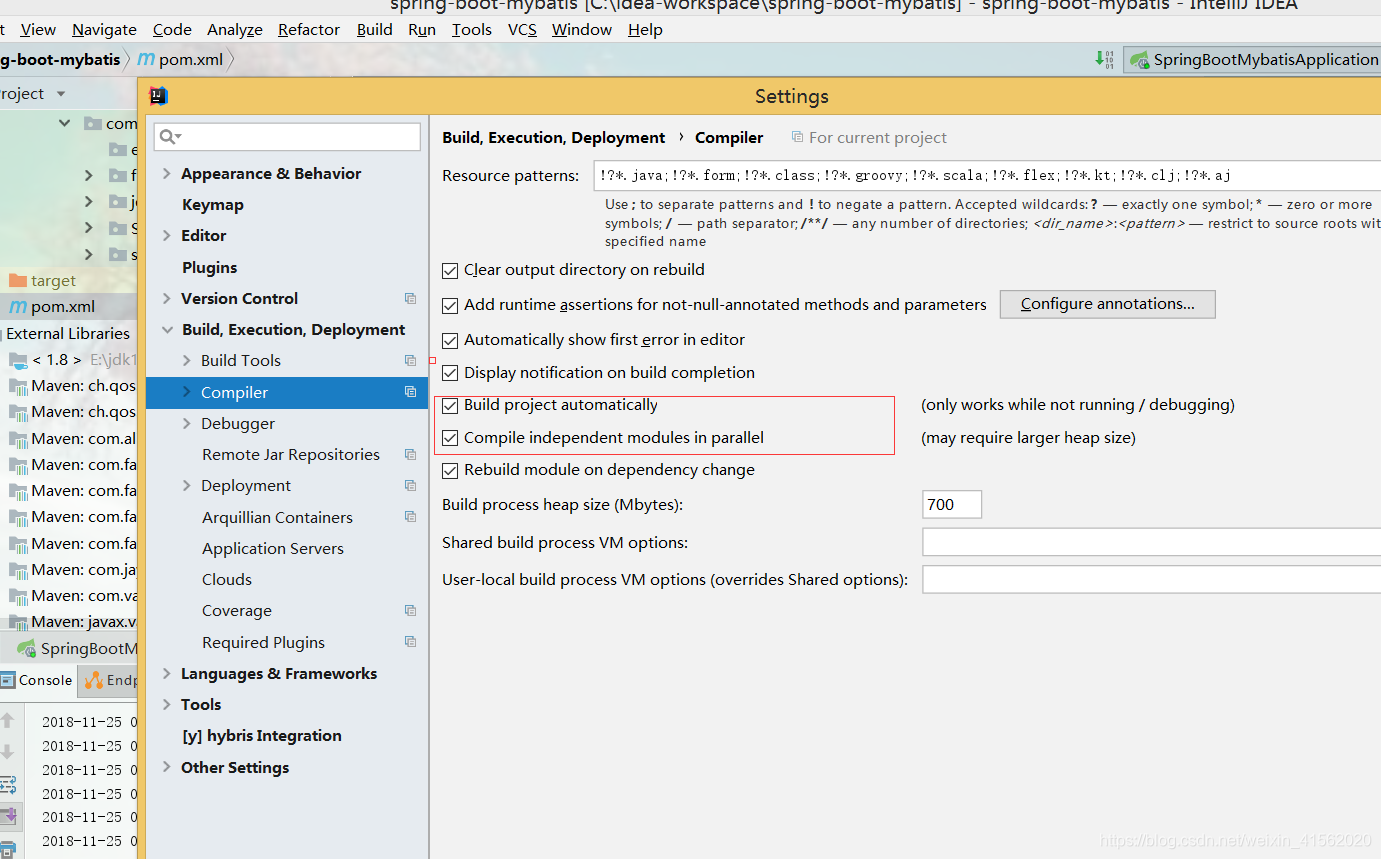Expand the Compiler node arrow

pyautogui.click(x=187, y=392)
